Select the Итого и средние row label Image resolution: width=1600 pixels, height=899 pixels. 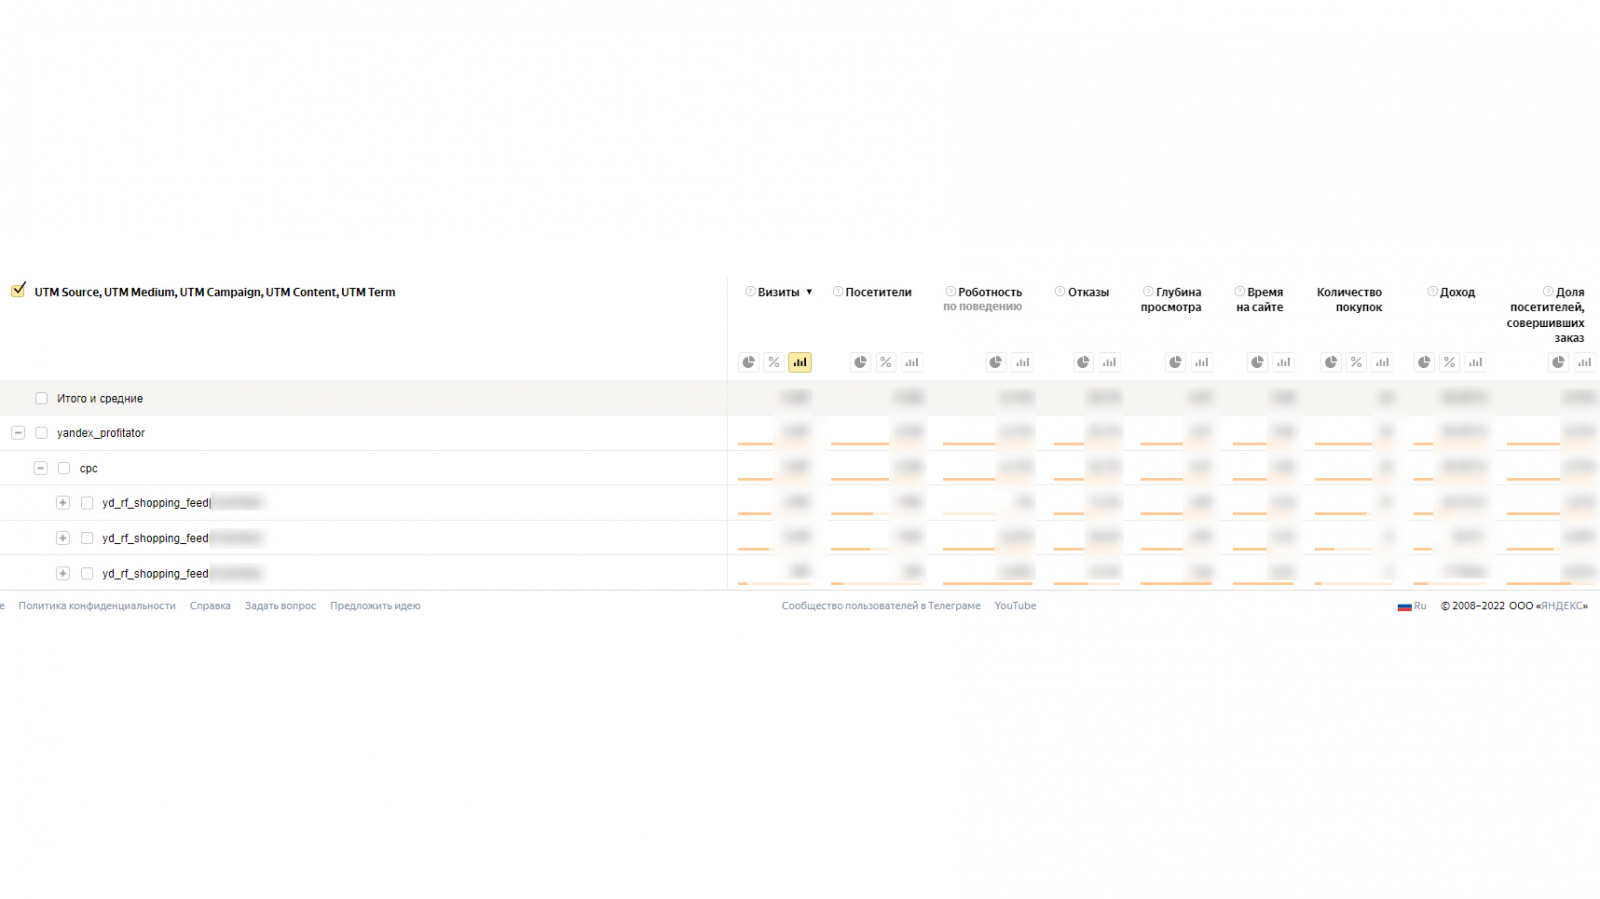tap(100, 398)
